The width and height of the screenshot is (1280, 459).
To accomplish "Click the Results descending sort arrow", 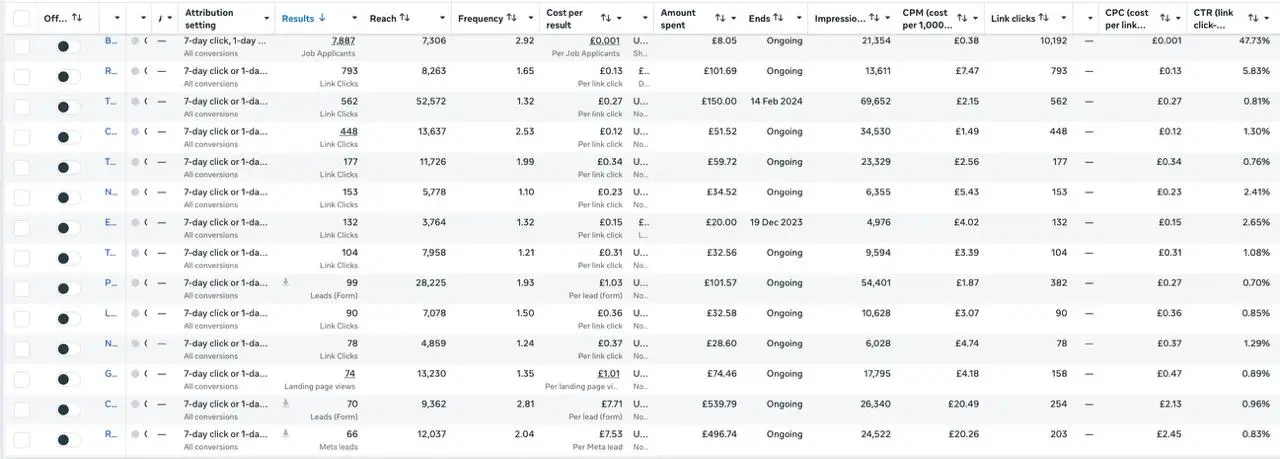I will (x=323, y=18).
